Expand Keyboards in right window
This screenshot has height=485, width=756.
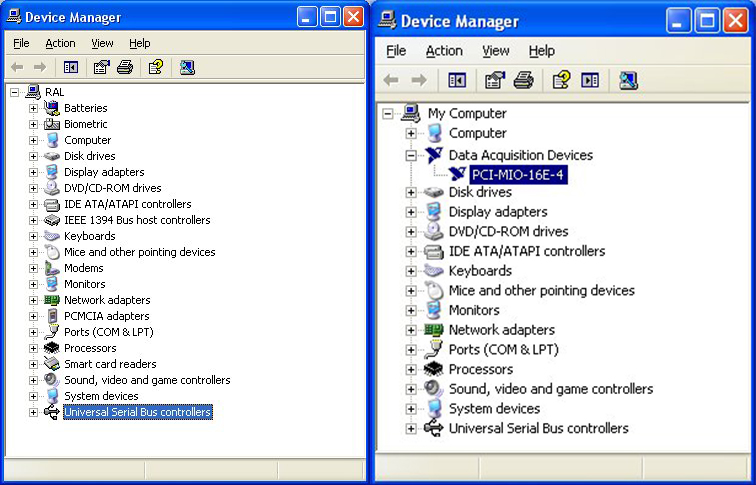(x=411, y=271)
